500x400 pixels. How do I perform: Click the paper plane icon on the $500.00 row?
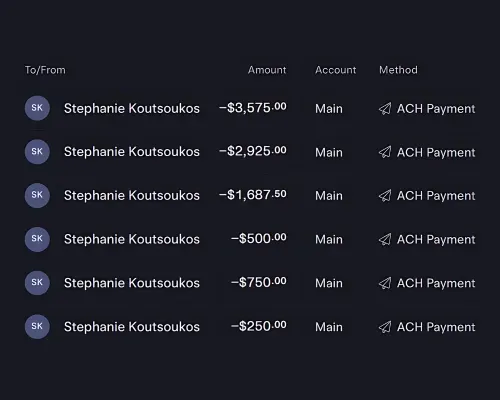point(385,239)
